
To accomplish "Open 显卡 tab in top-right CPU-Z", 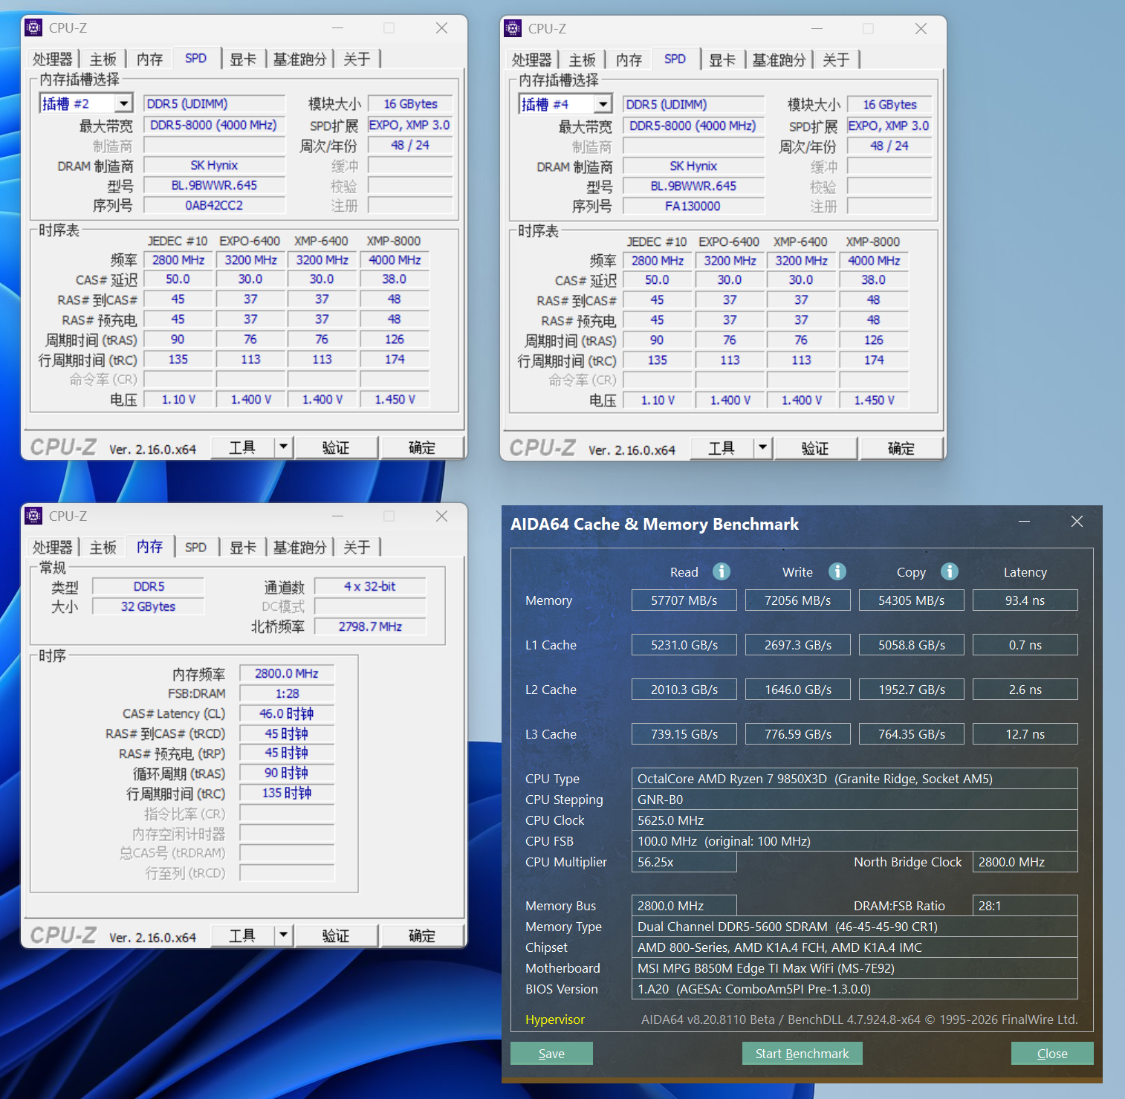I will (x=722, y=60).
